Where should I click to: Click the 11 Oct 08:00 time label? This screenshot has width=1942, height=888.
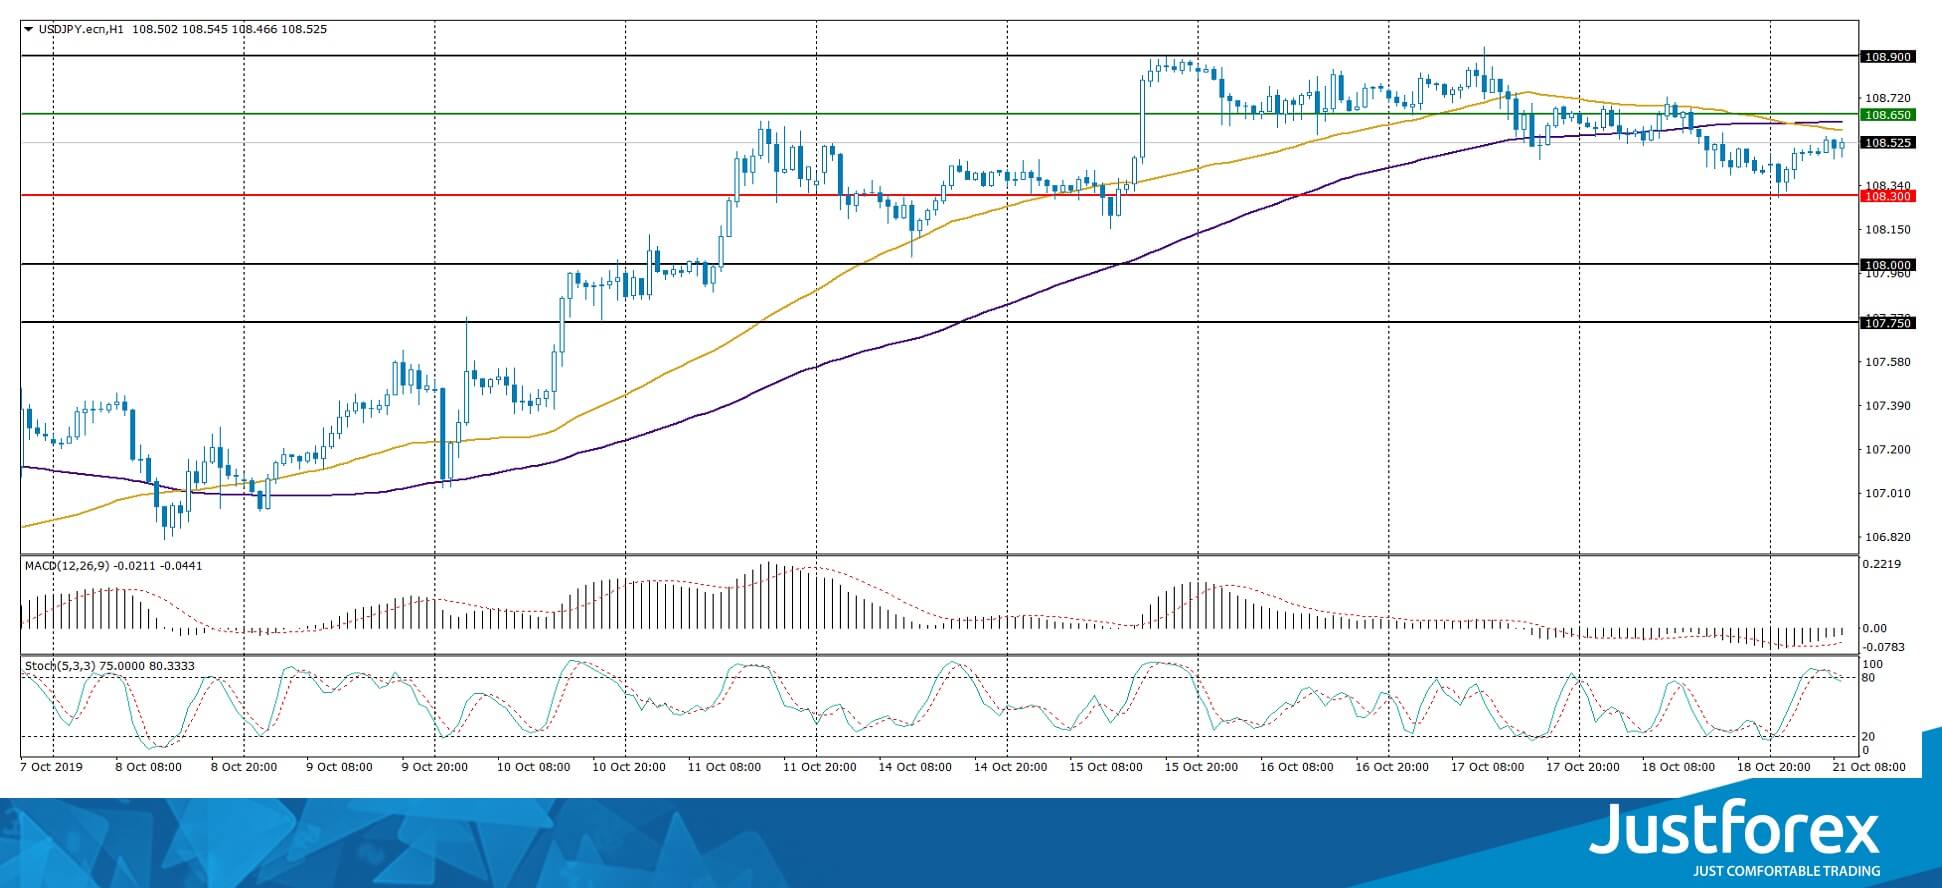(725, 767)
